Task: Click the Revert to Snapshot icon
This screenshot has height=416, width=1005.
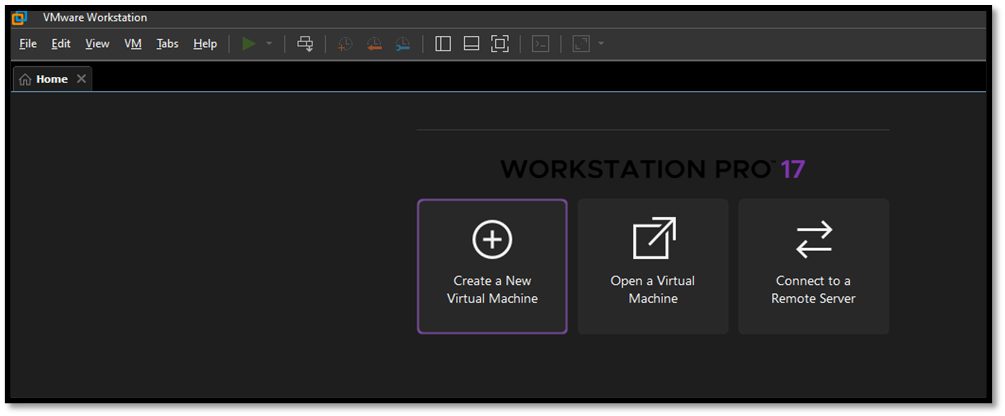Action: tap(374, 44)
